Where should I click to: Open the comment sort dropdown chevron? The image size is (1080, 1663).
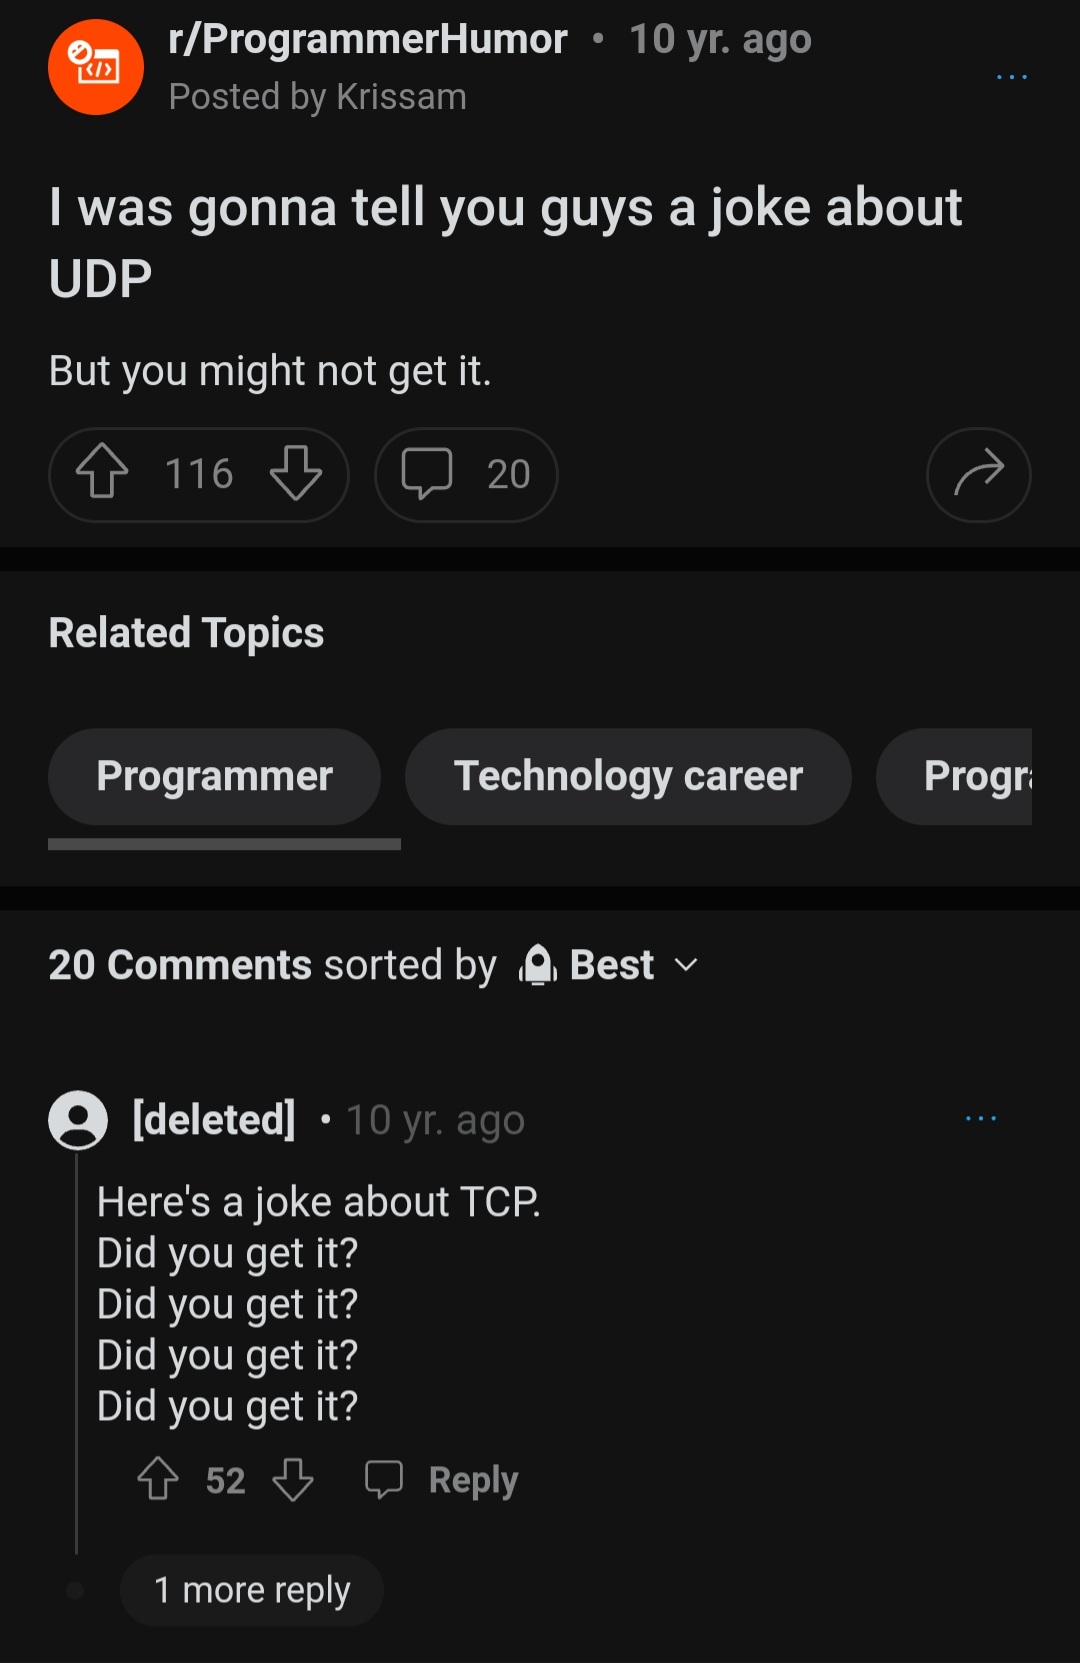click(686, 965)
